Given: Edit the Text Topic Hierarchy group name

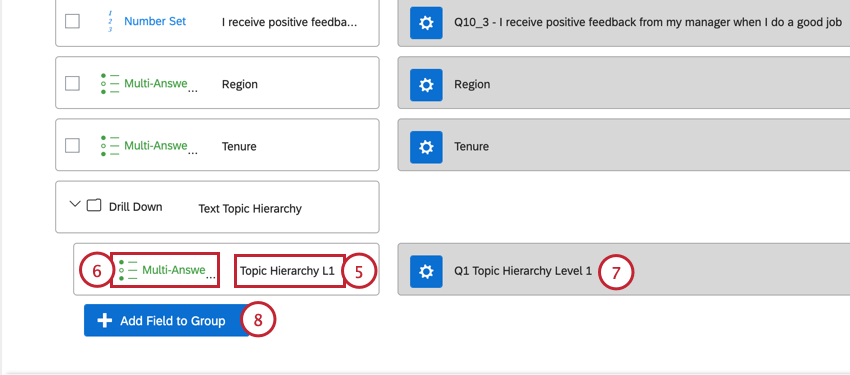Looking at the screenshot, I should 250,209.
